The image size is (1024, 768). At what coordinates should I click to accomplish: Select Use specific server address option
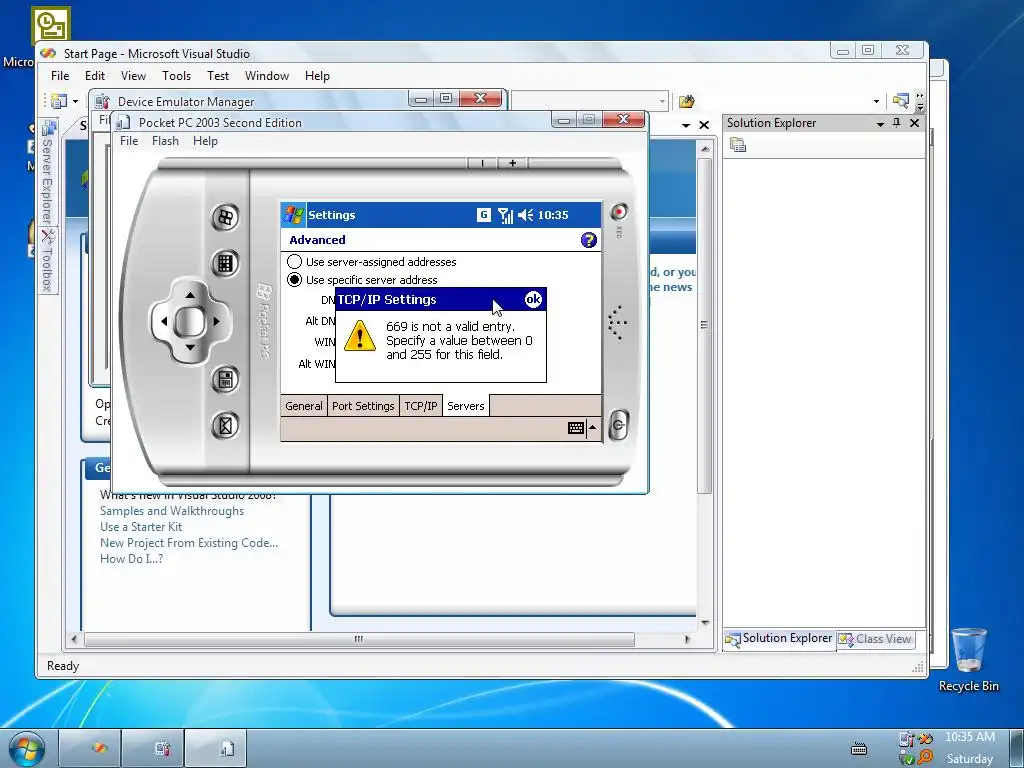coord(362,280)
